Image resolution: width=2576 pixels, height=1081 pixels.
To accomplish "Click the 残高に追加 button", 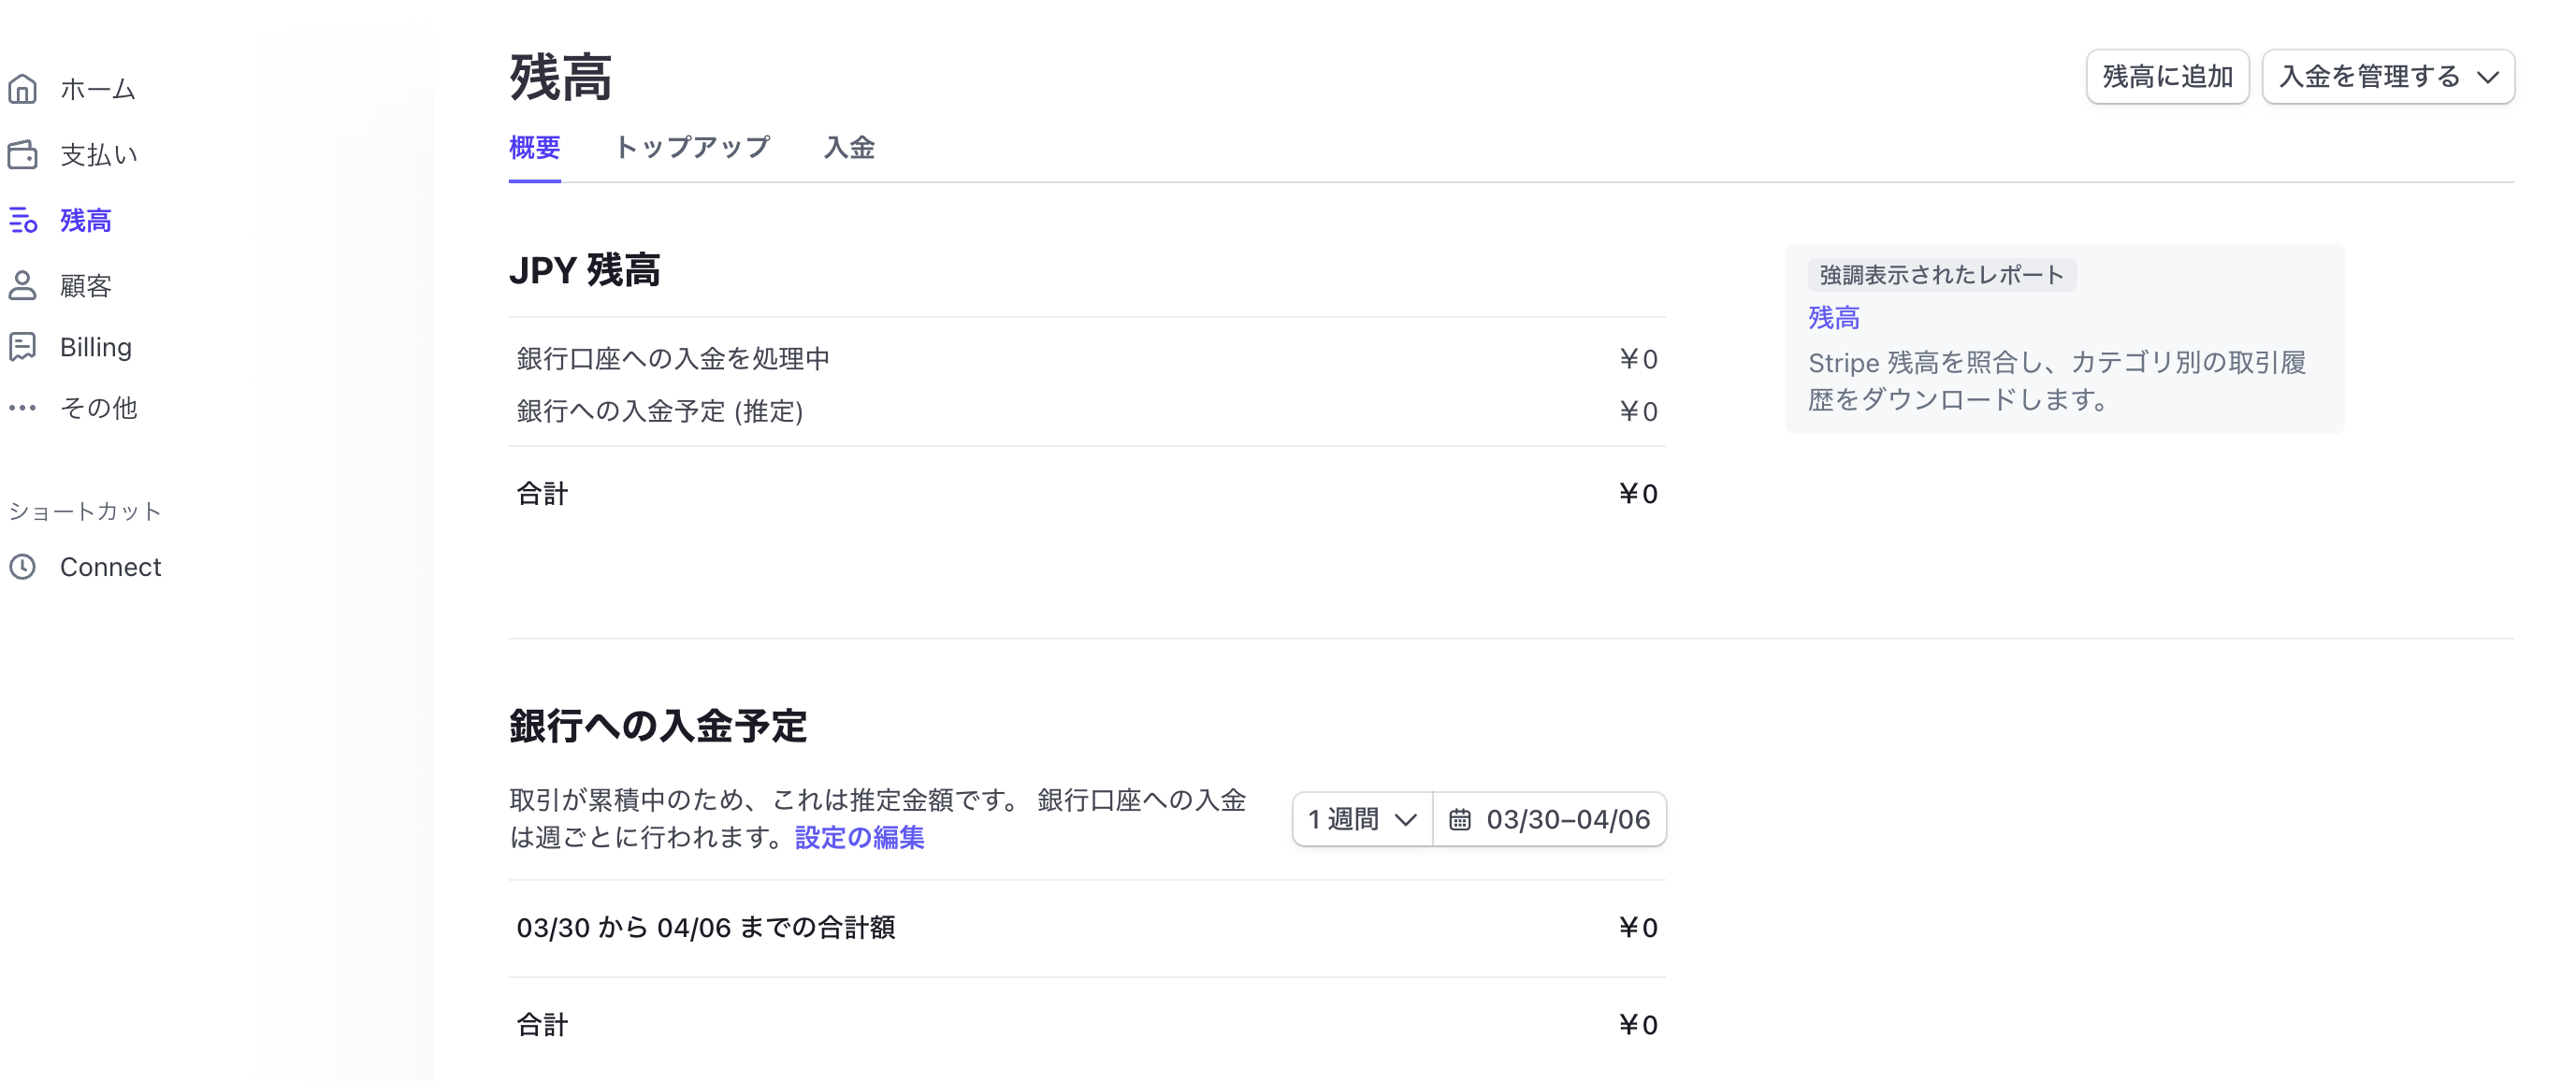I will [2167, 77].
